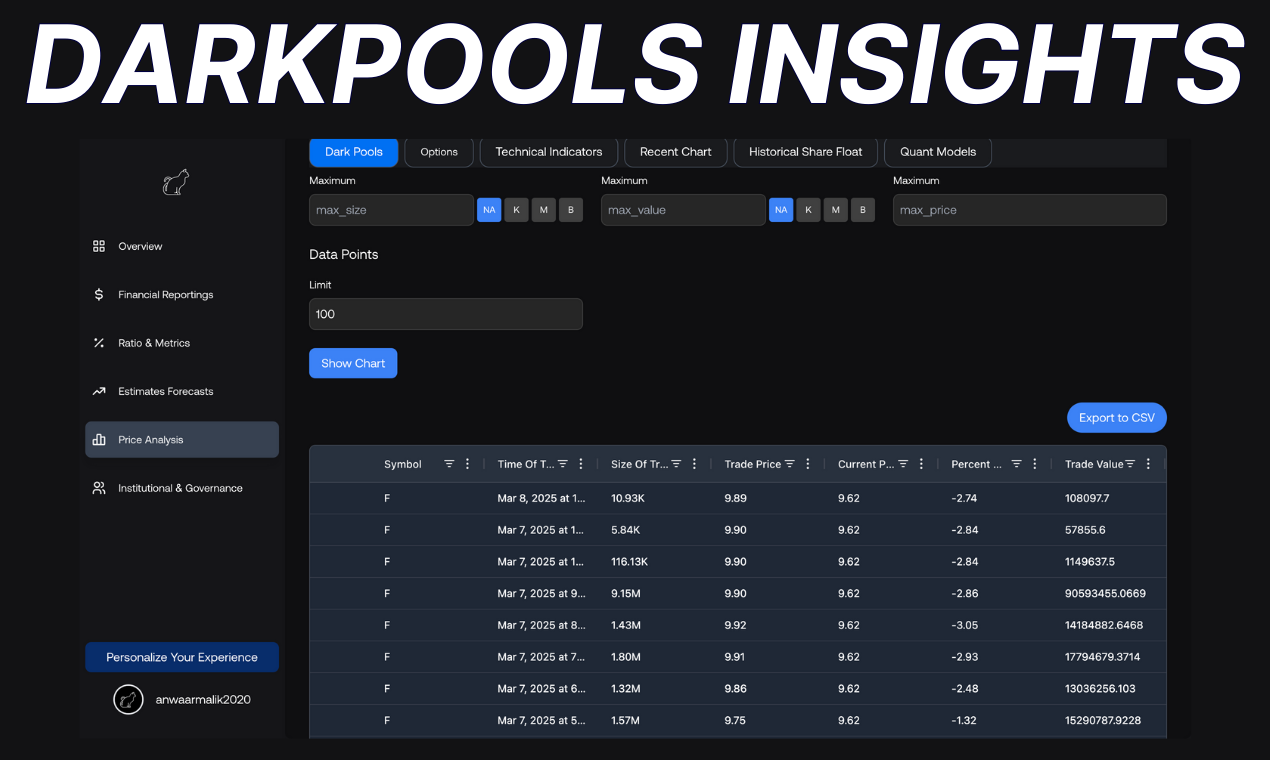Click Estimates Forecasts trend icon

[x=99, y=391]
